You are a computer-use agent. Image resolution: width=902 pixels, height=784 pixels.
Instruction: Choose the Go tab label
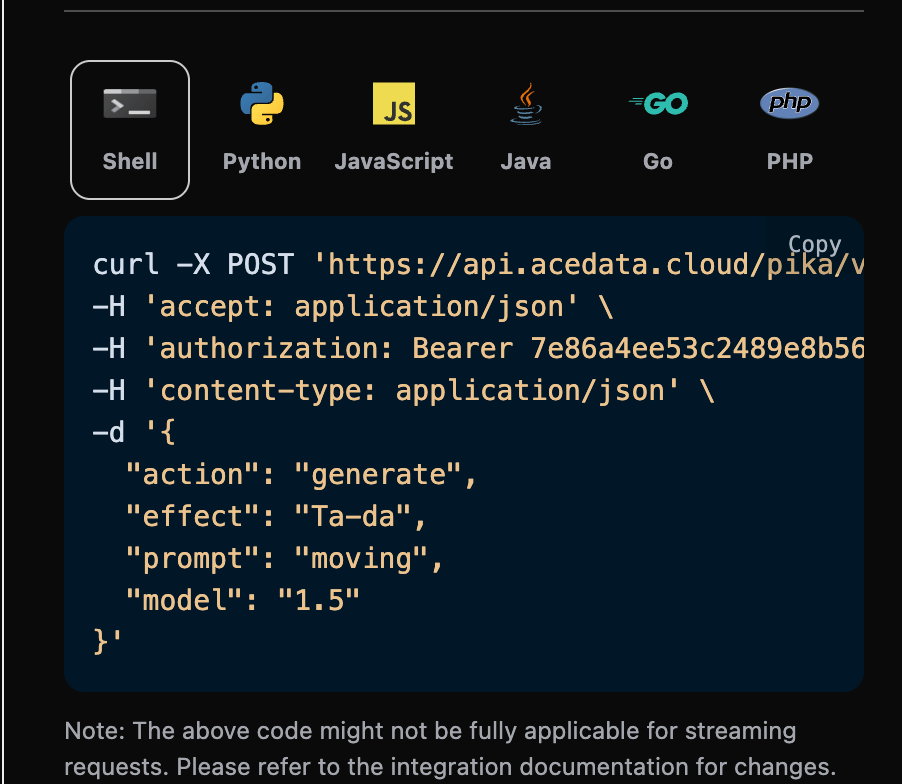pyautogui.click(x=658, y=161)
